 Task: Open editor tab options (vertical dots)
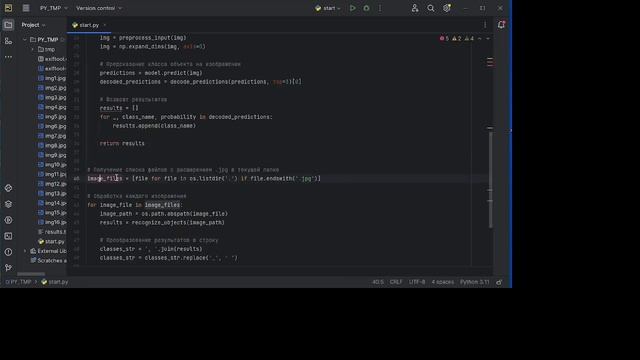[485, 25]
